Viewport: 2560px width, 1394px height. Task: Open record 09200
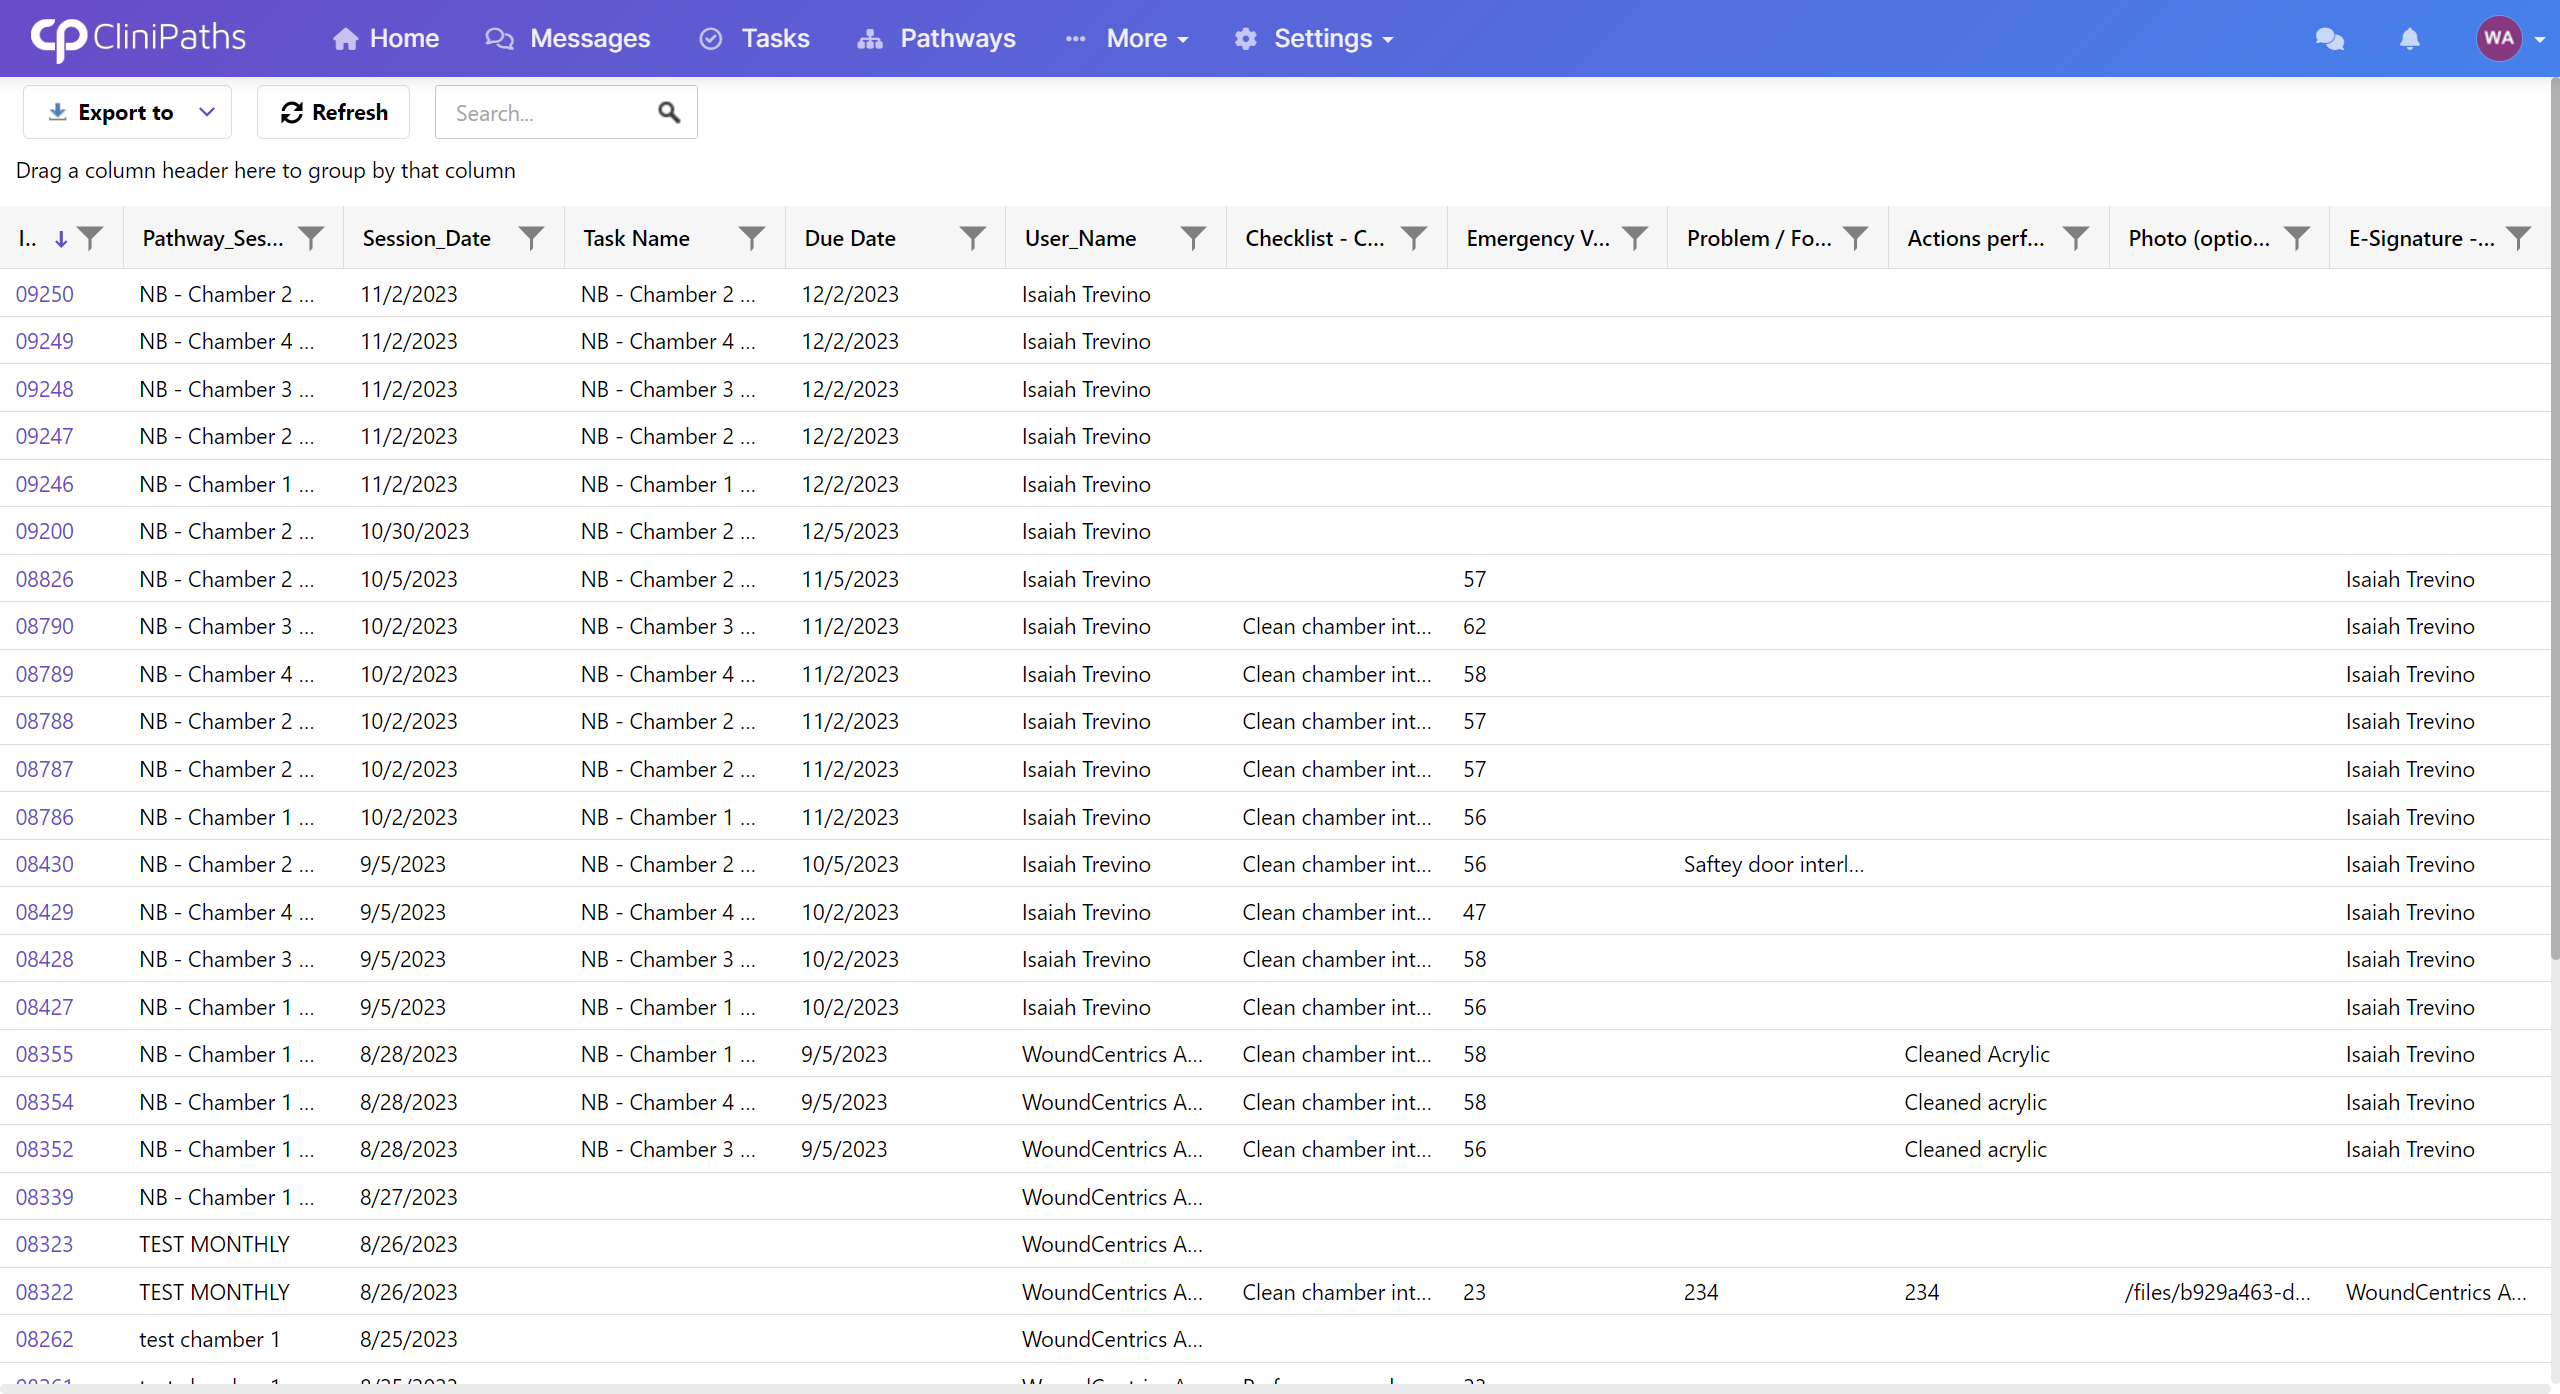pyautogui.click(x=45, y=531)
